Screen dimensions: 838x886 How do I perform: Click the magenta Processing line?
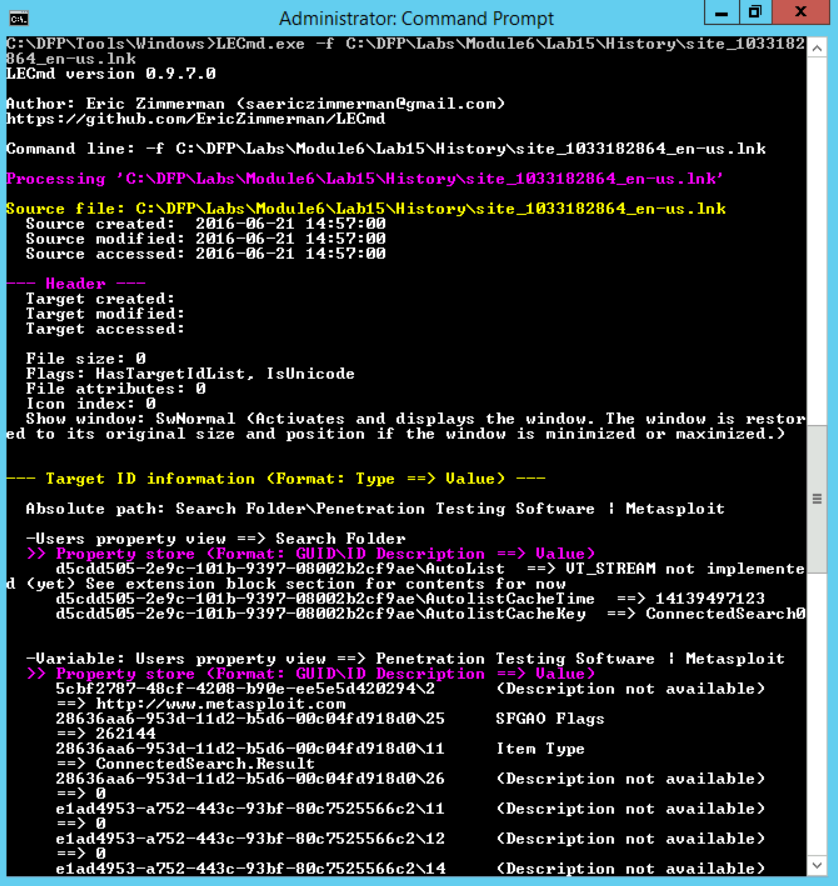pos(365,179)
